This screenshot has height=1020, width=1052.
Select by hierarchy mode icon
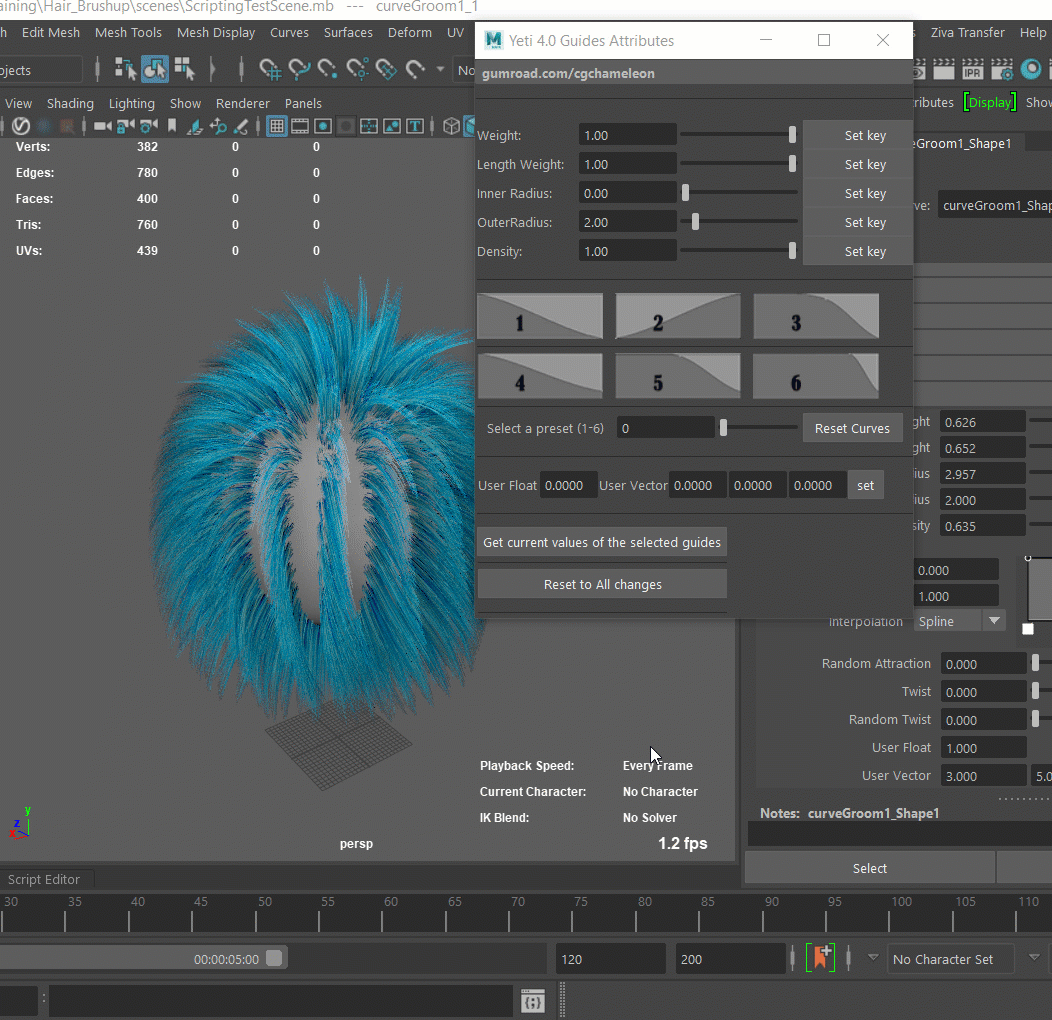125,69
